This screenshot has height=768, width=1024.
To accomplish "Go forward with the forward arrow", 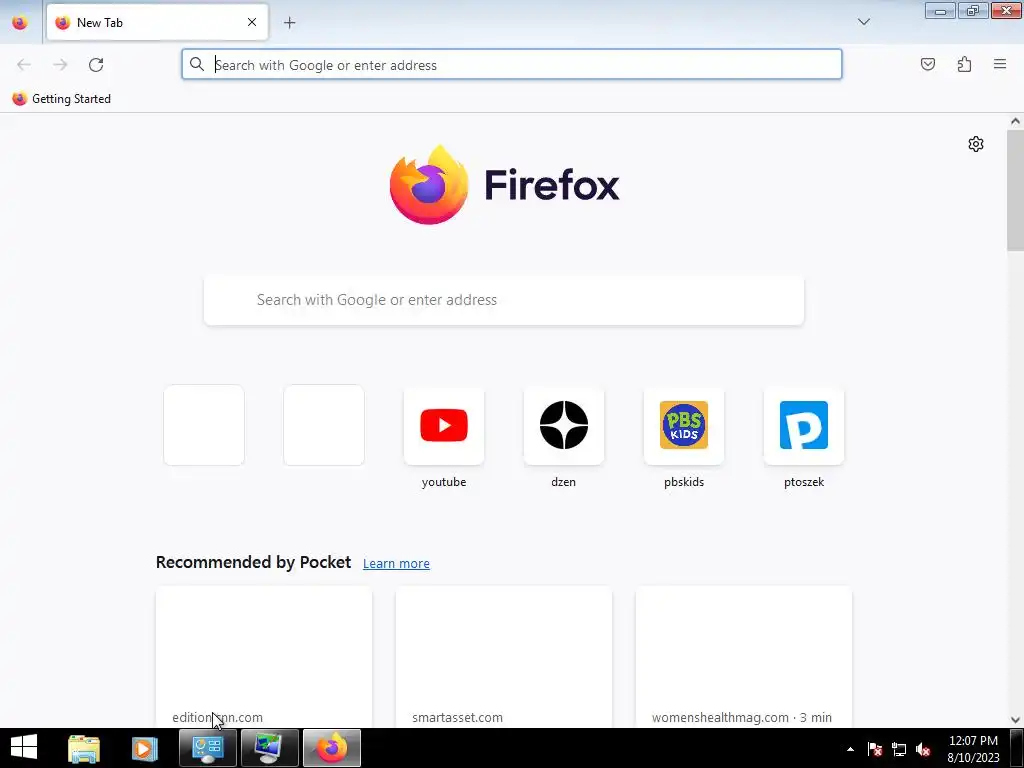I will click(x=60, y=65).
